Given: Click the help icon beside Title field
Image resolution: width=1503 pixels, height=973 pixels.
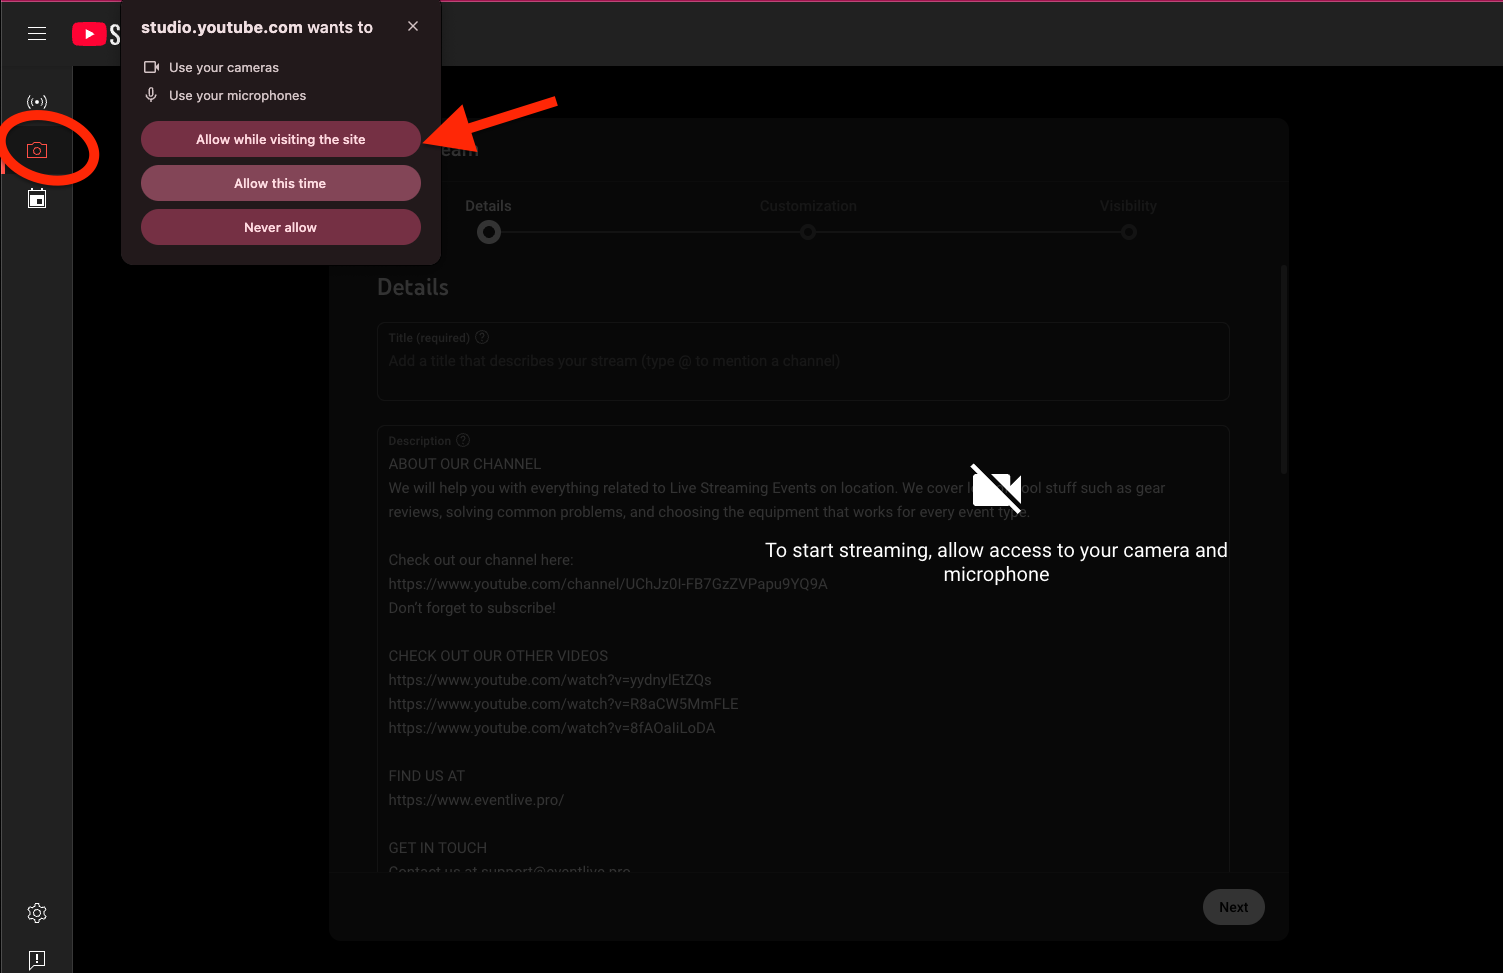Looking at the screenshot, I should click(482, 337).
